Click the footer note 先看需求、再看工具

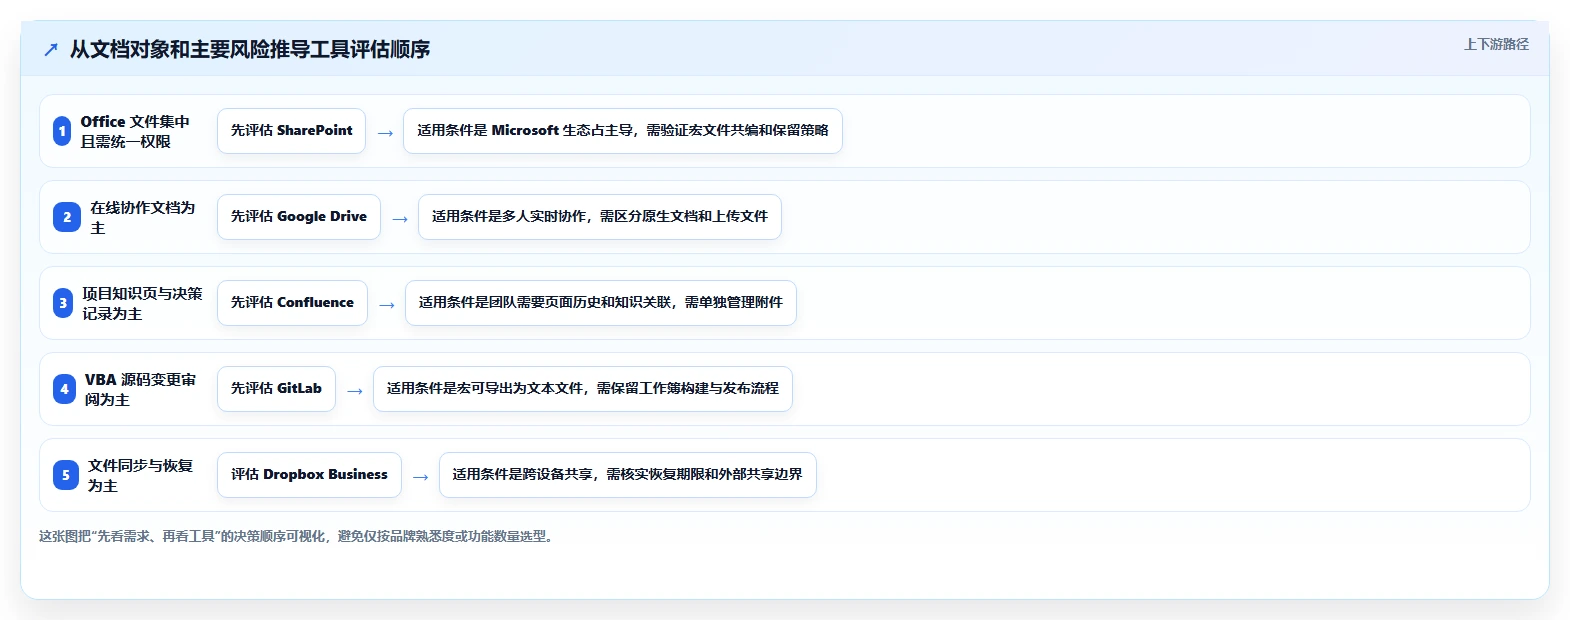[x=298, y=536]
